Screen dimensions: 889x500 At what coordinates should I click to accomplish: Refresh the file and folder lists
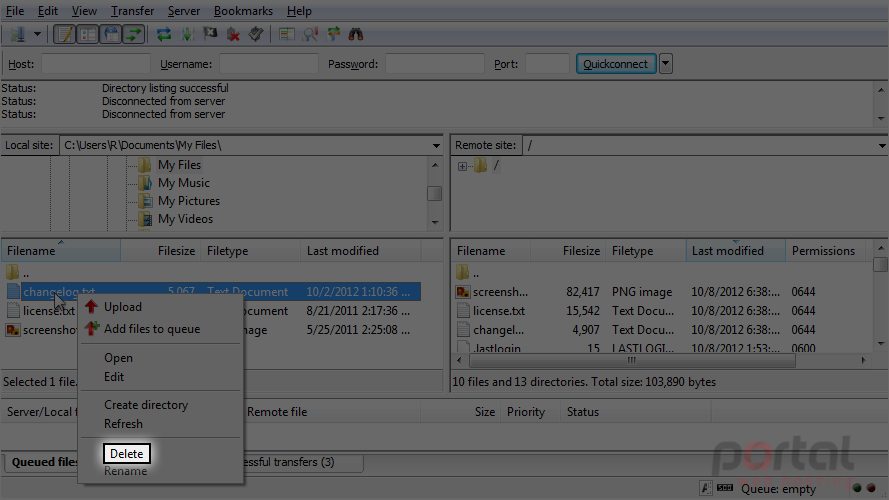click(x=164, y=35)
